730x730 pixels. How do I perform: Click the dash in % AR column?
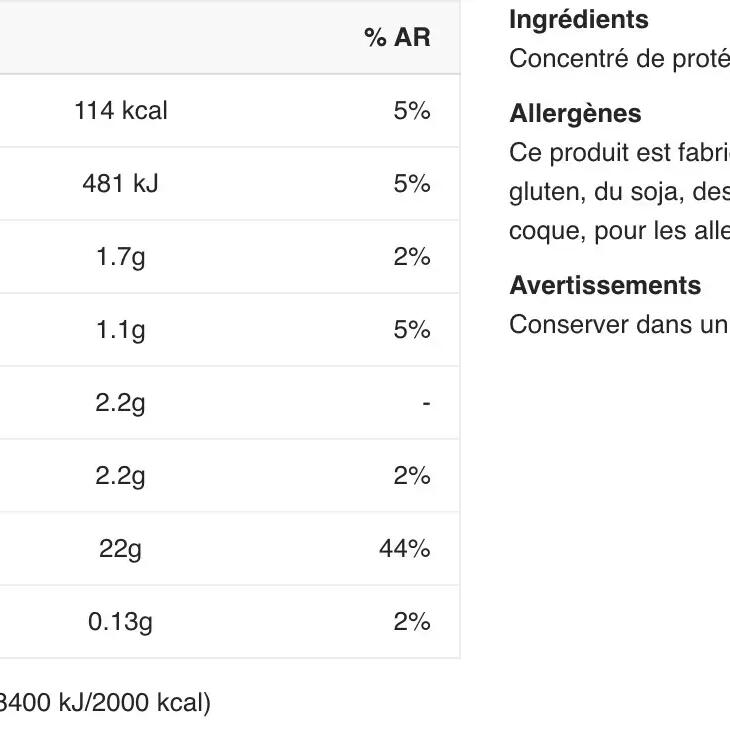pyautogui.click(x=426, y=403)
